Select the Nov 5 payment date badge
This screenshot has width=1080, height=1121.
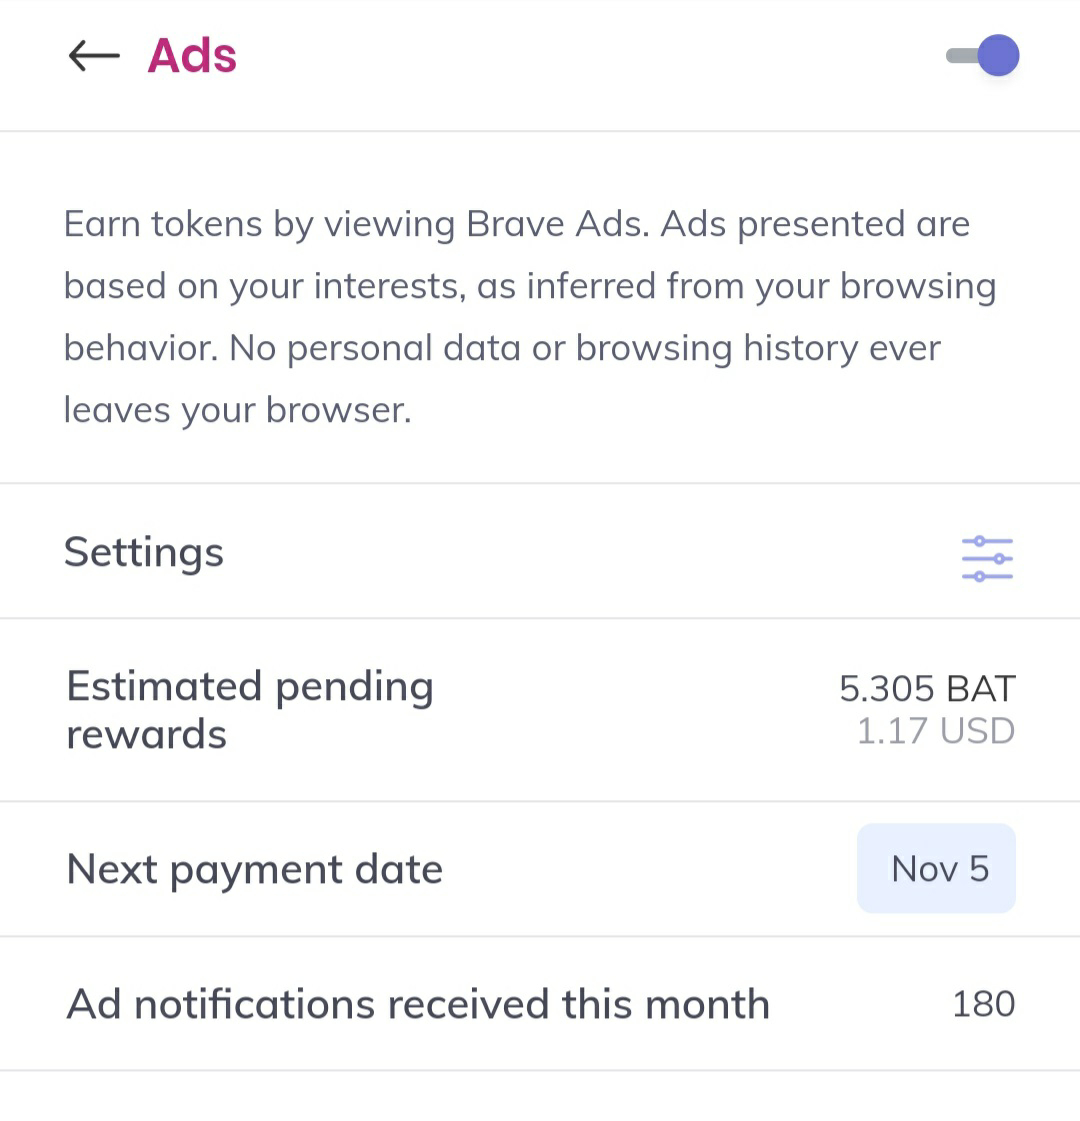click(936, 869)
